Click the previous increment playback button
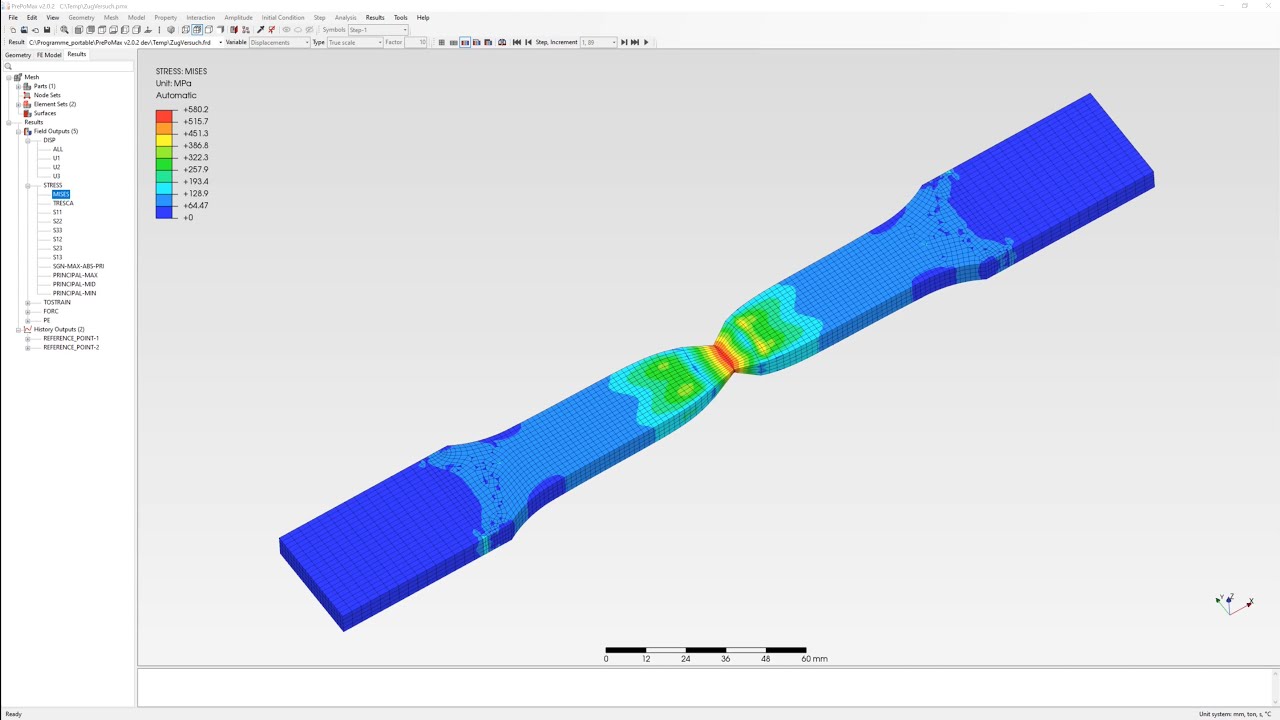1280x720 pixels. point(529,42)
